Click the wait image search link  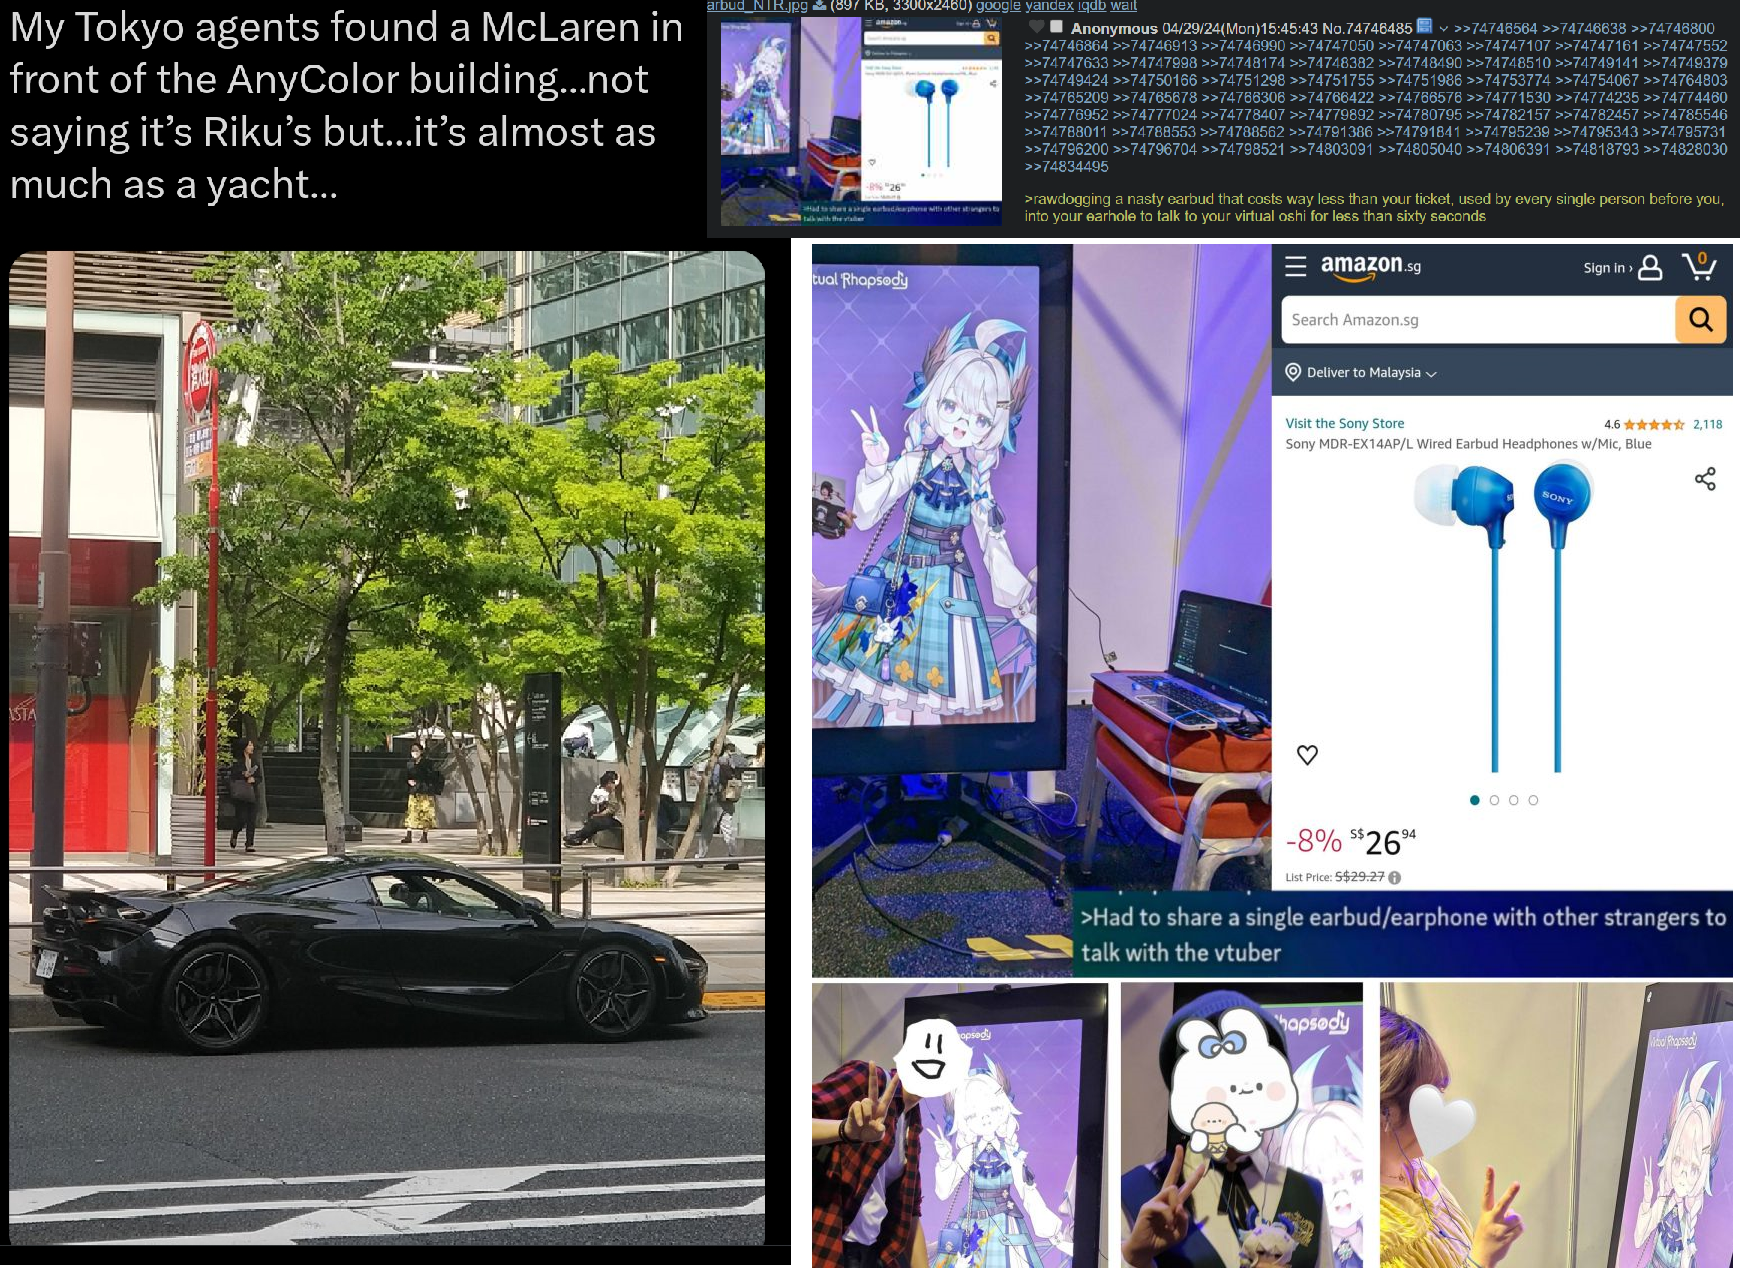pos(1123,6)
